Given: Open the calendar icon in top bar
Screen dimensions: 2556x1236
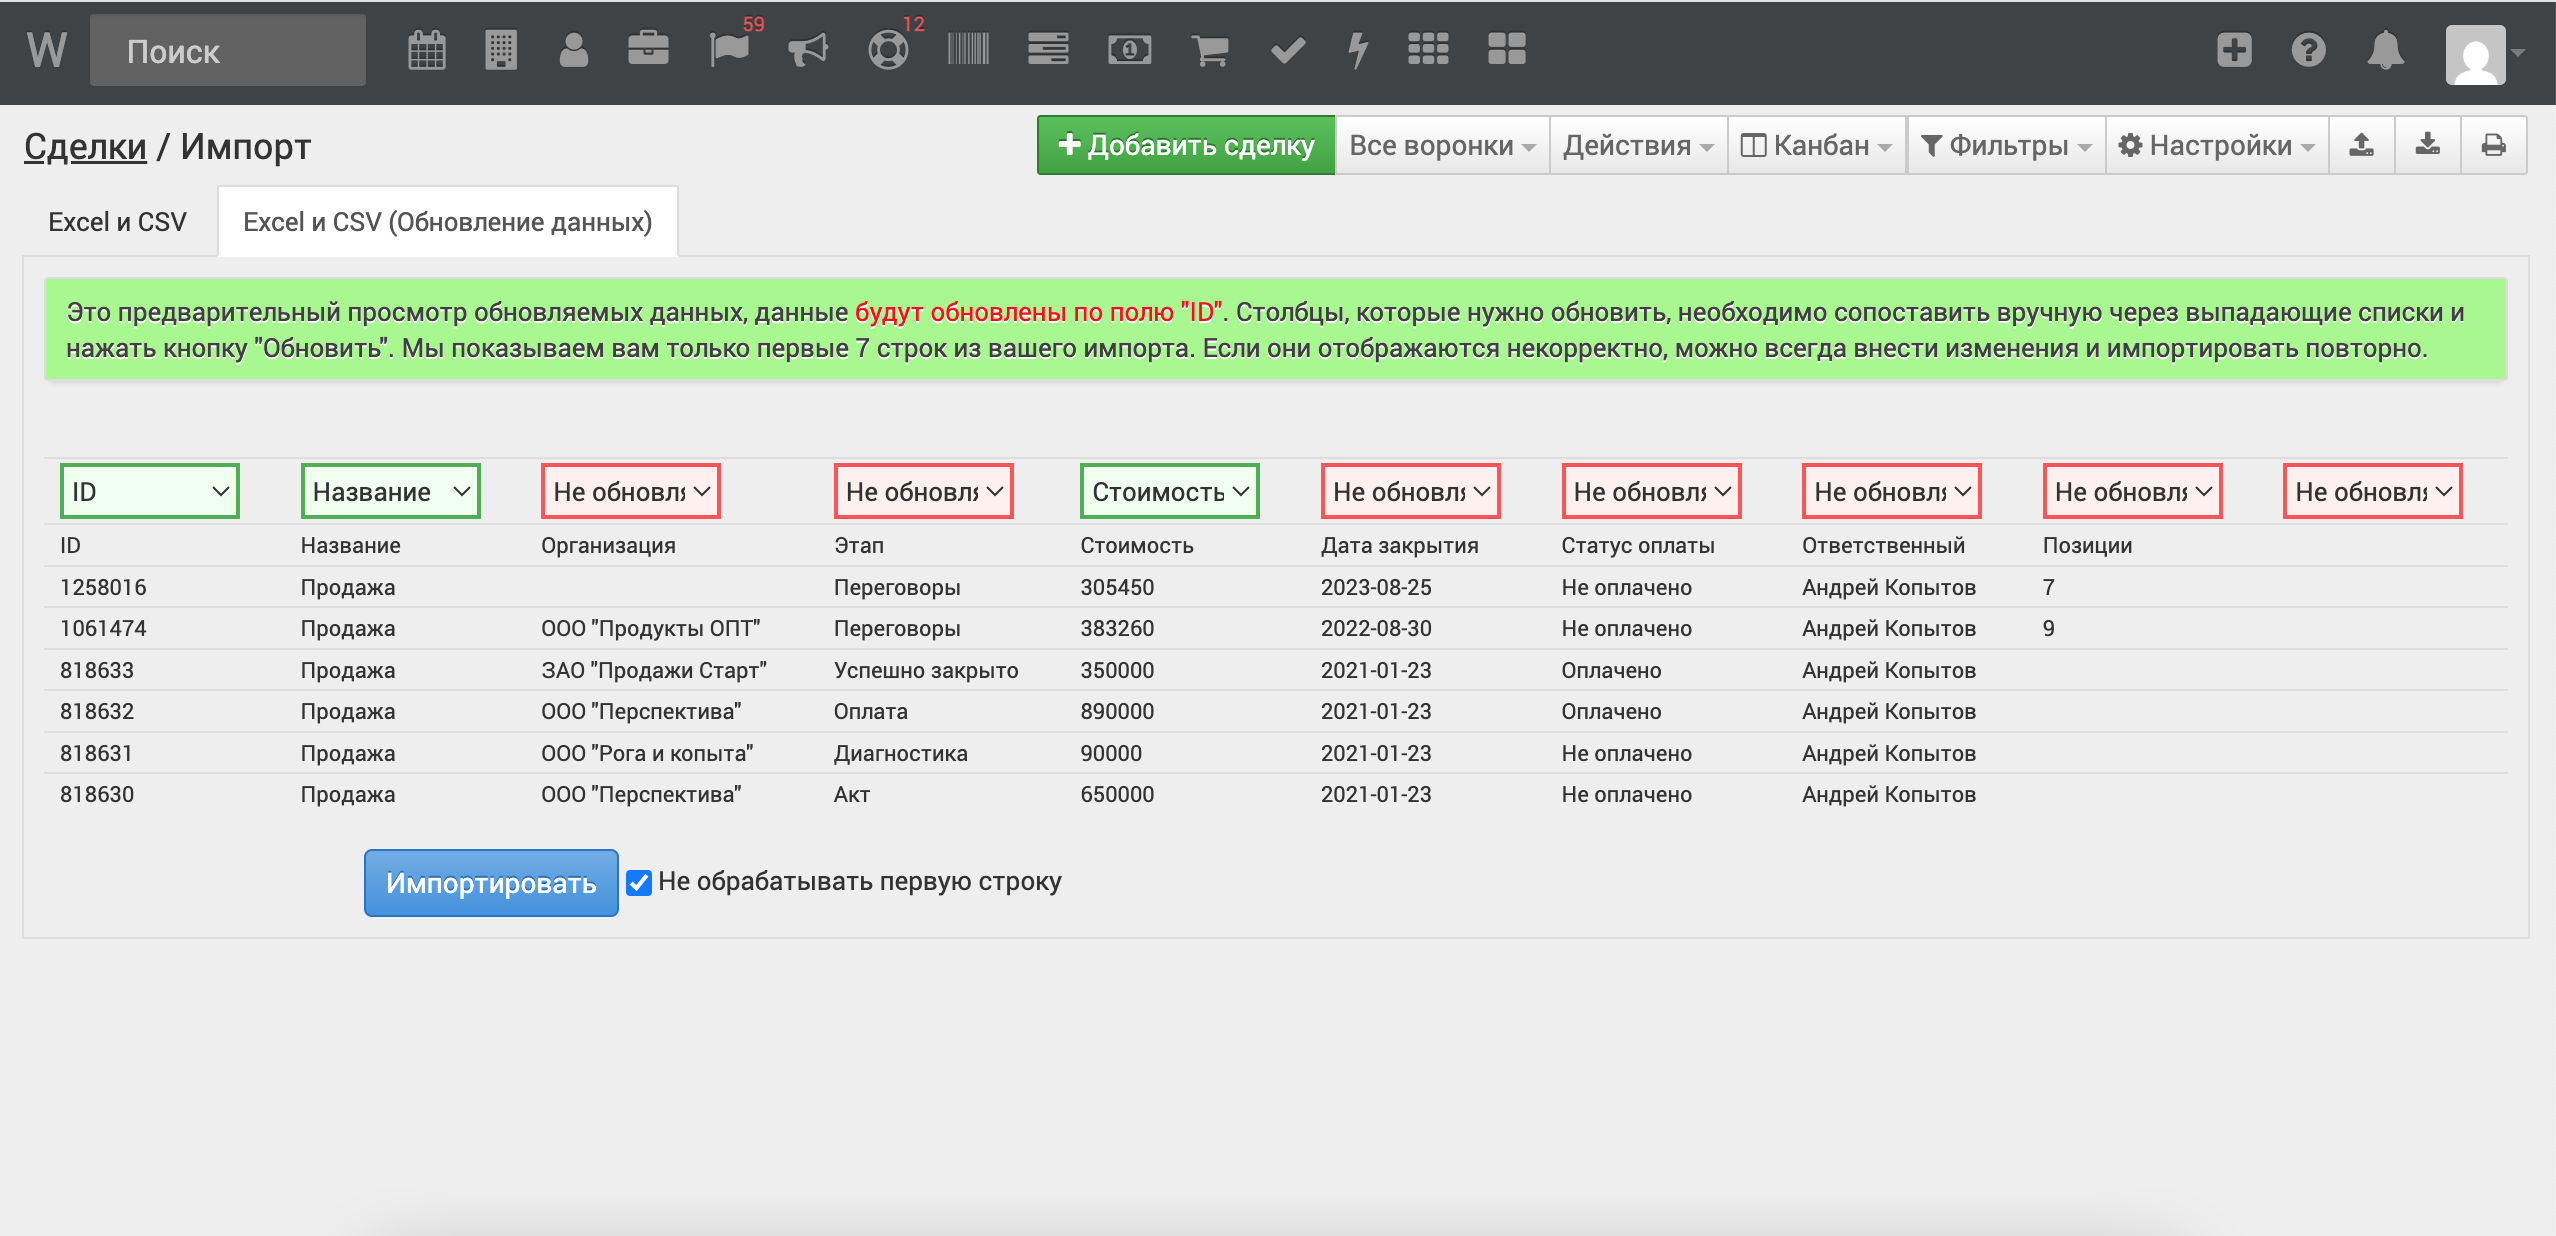Looking at the screenshot, I should coord(426,50).
